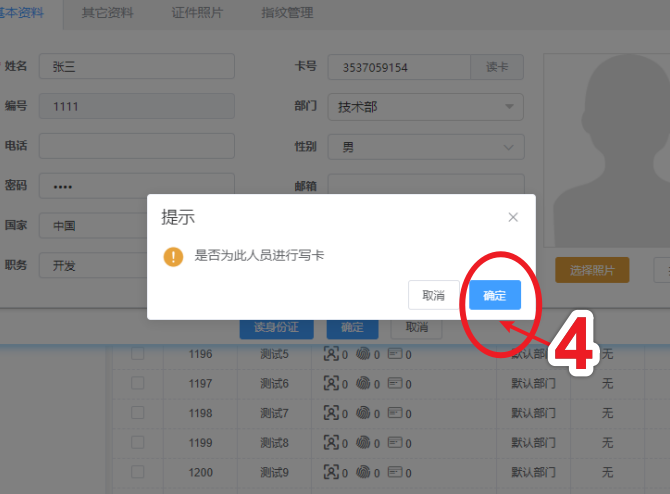Viewport: 670px width, 494px height.
Task: Click 取消 in the prompt dialog
Action: 433,295
